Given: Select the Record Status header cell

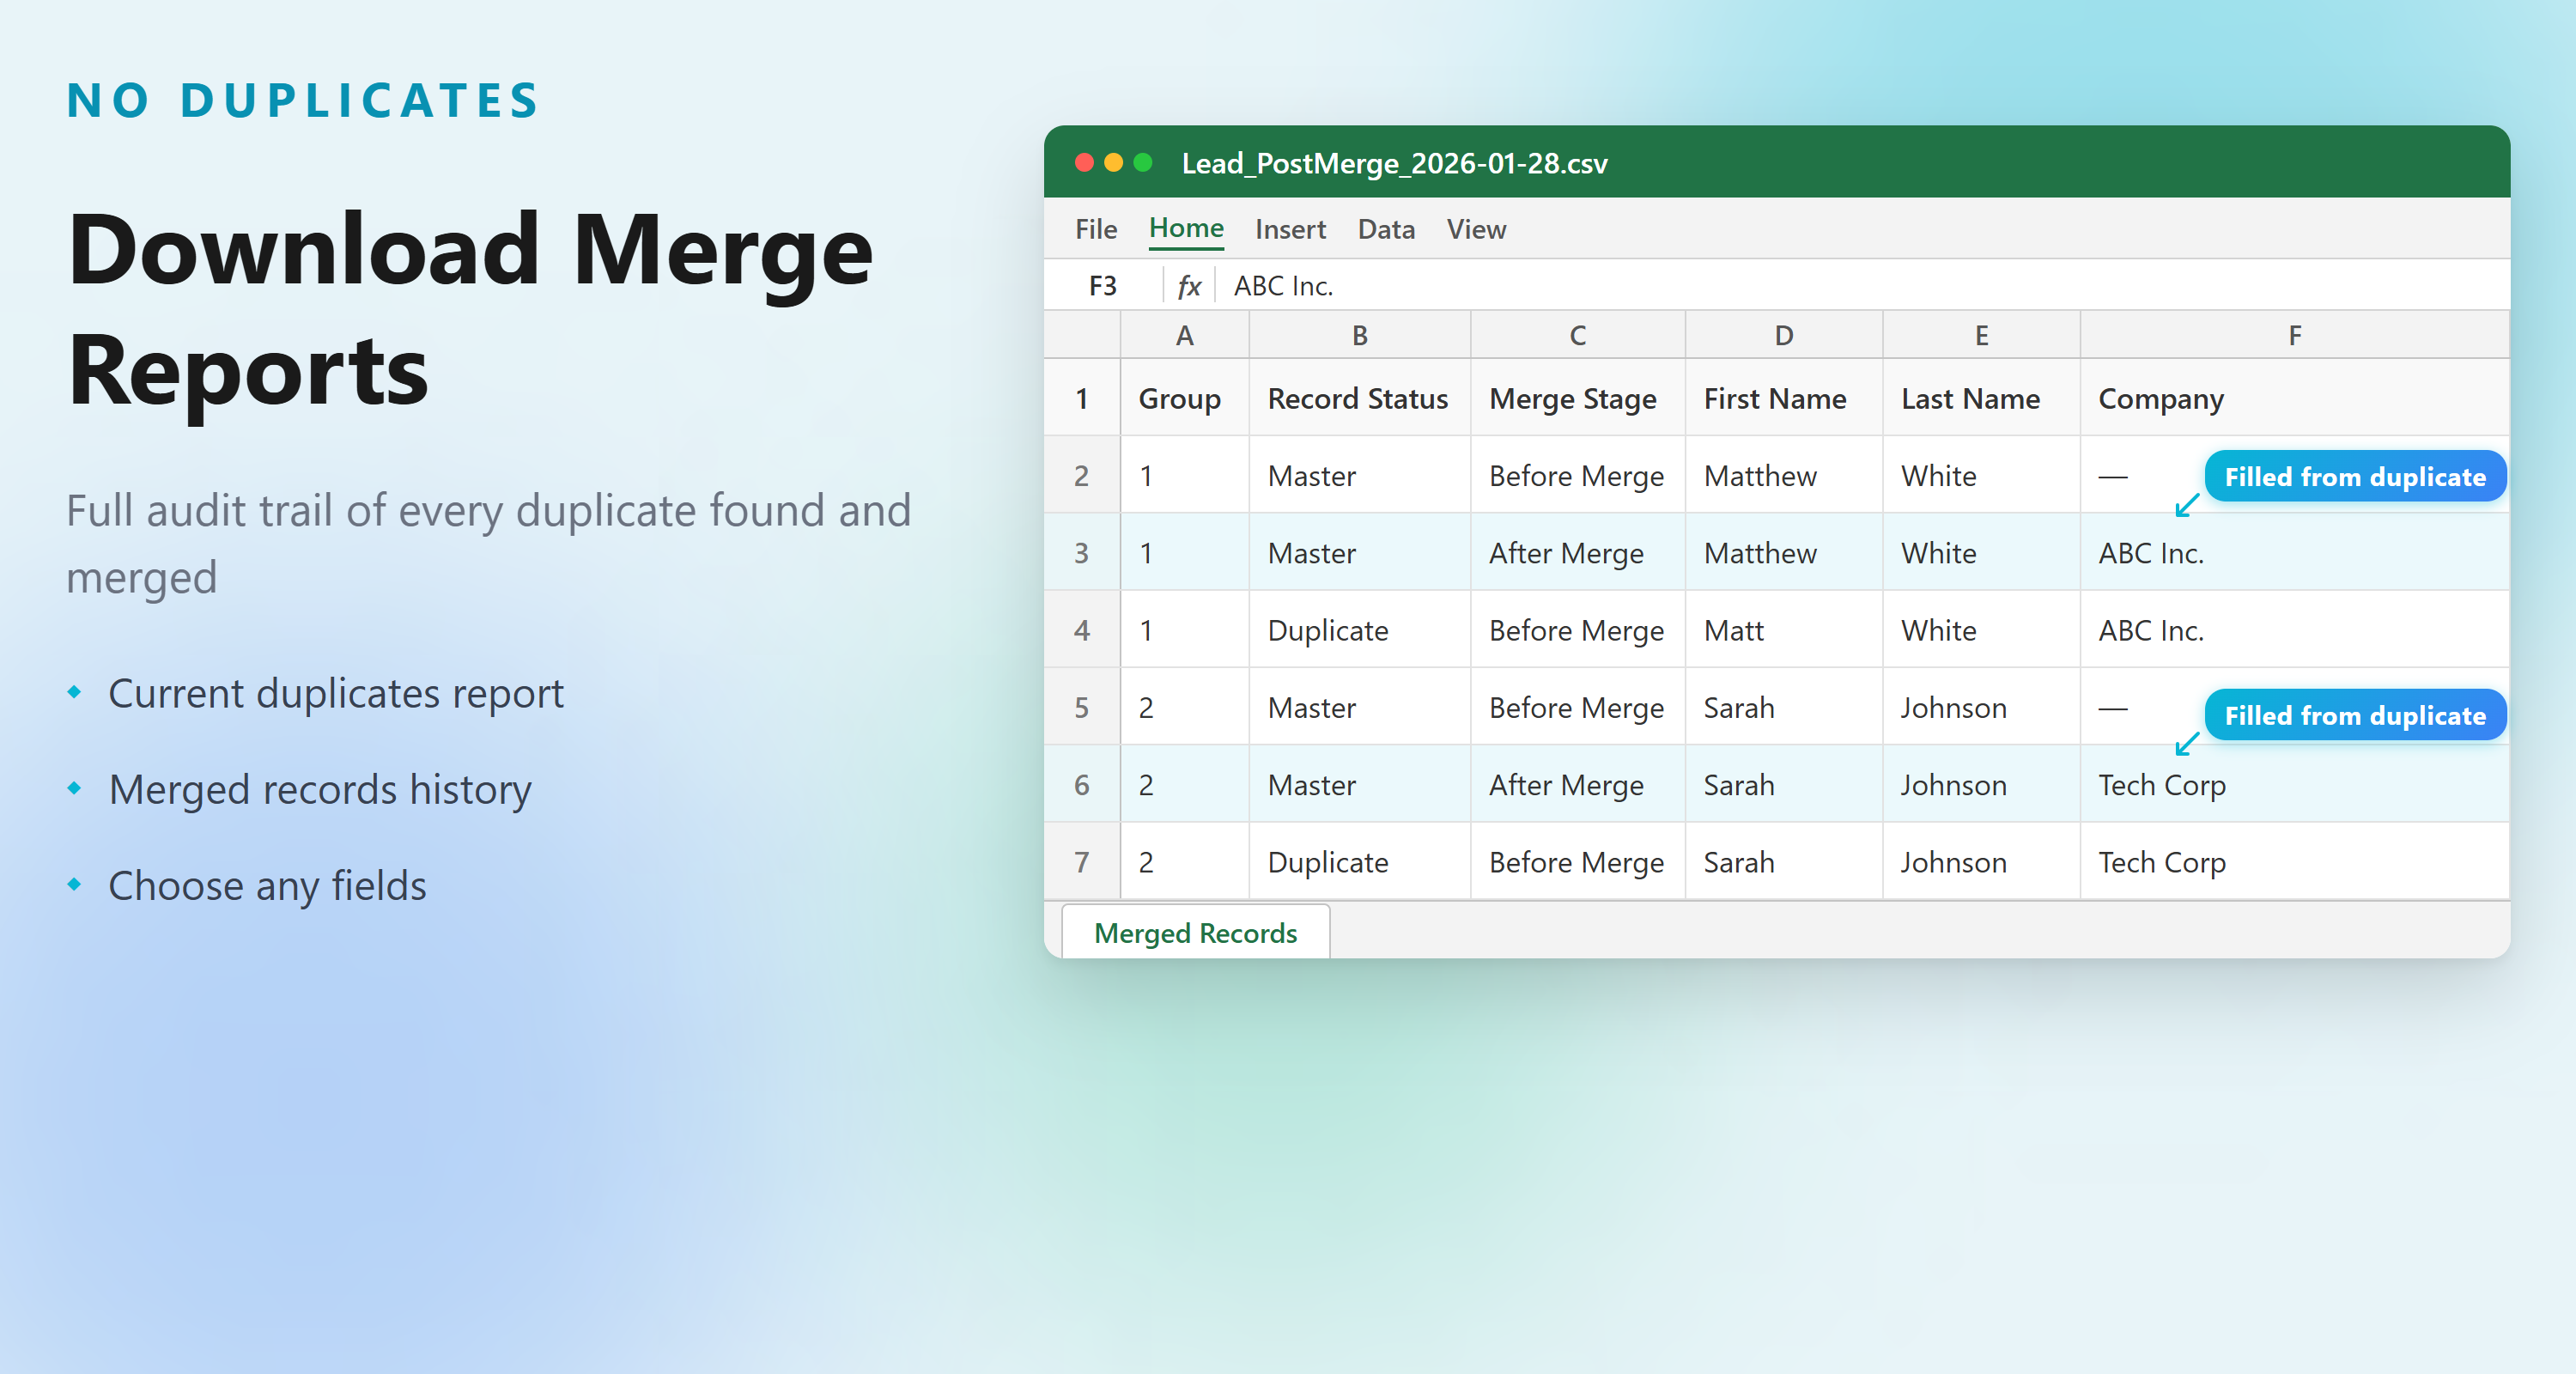Looking at the screenshot, I should tap(1357, 399).
